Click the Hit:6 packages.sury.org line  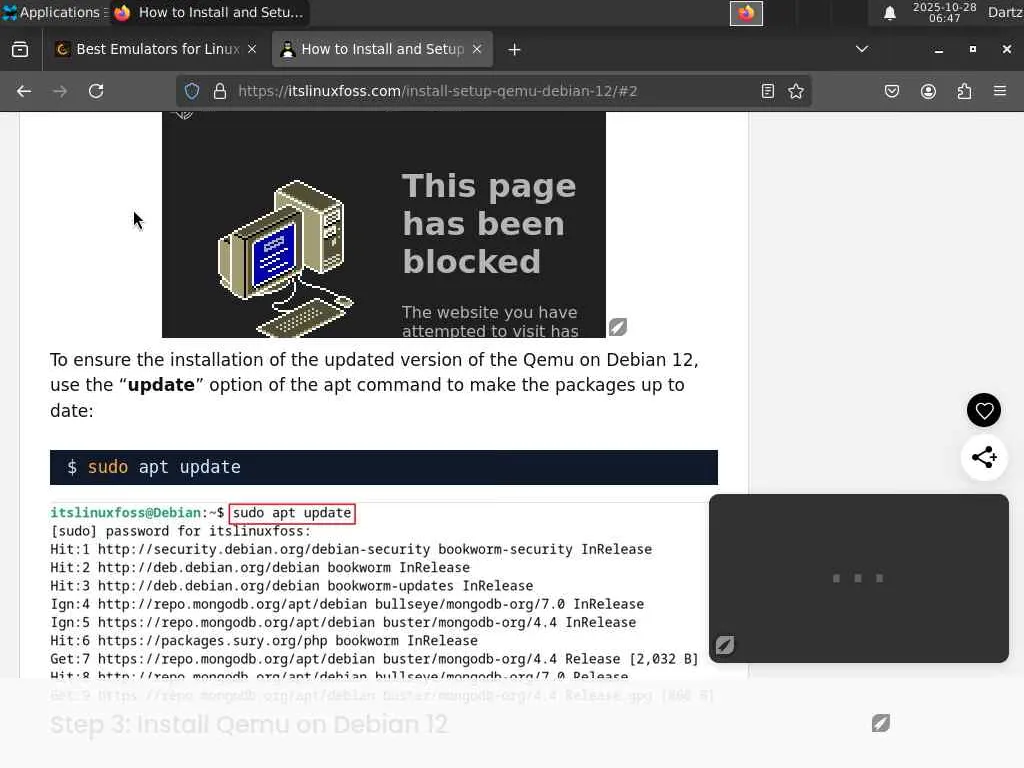tap(264, 641)
